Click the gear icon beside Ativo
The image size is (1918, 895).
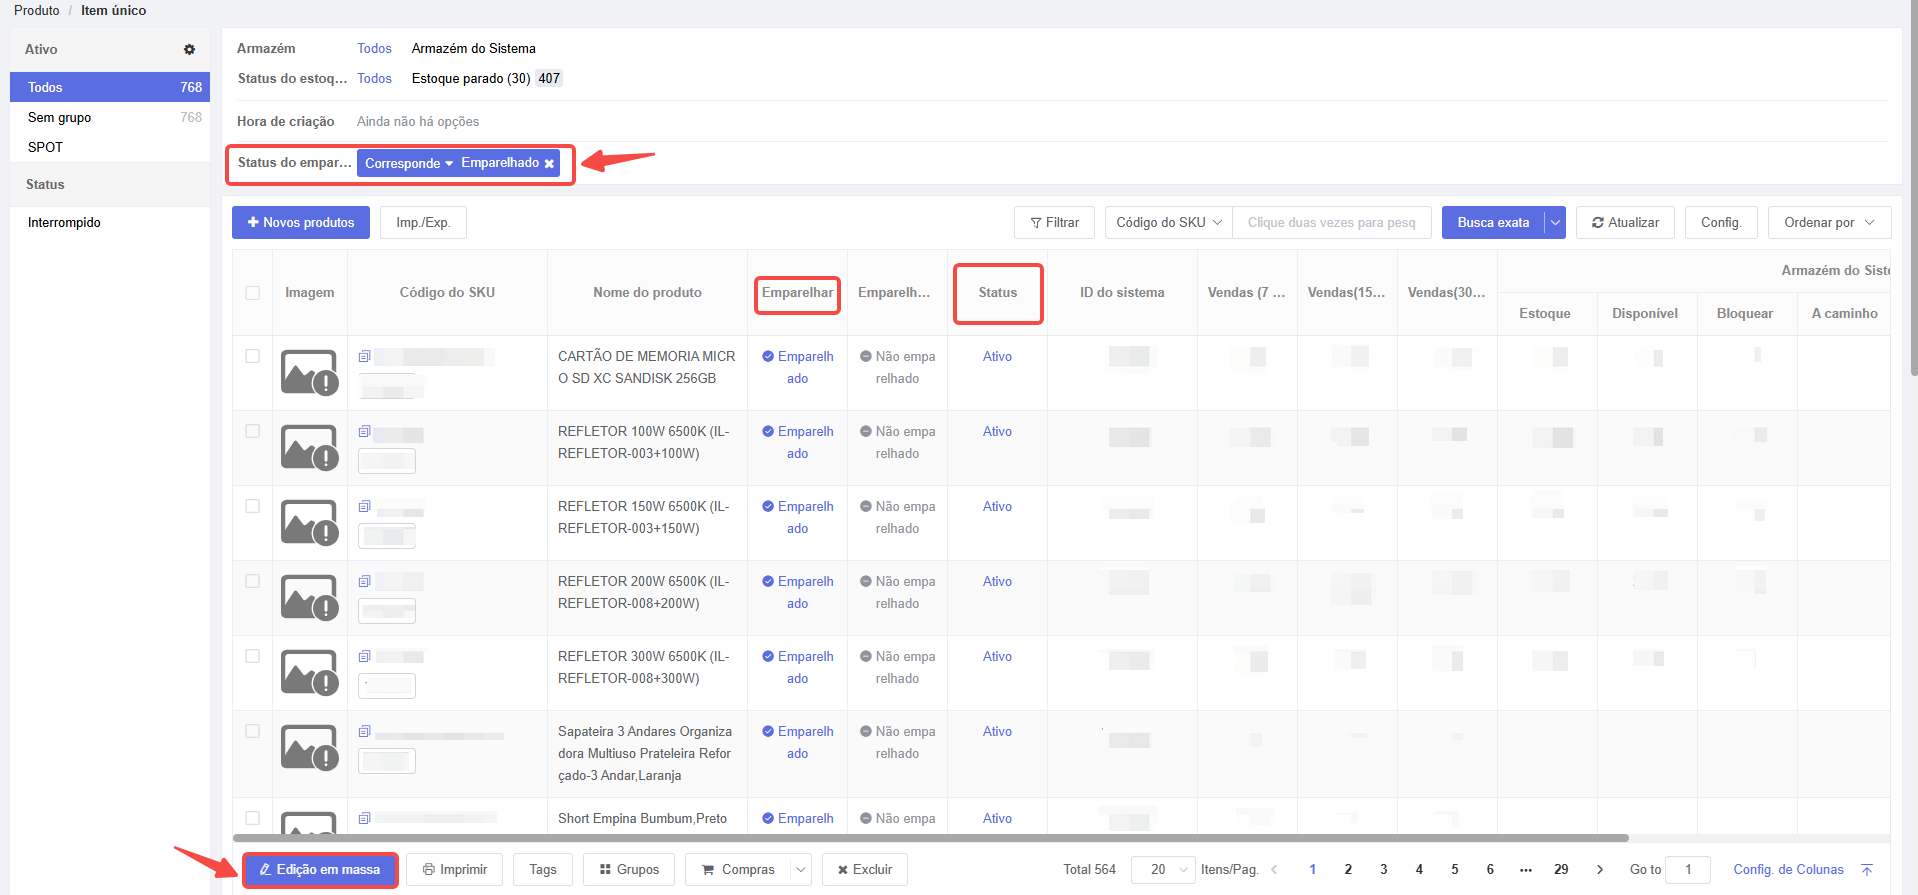coord(189,49)
